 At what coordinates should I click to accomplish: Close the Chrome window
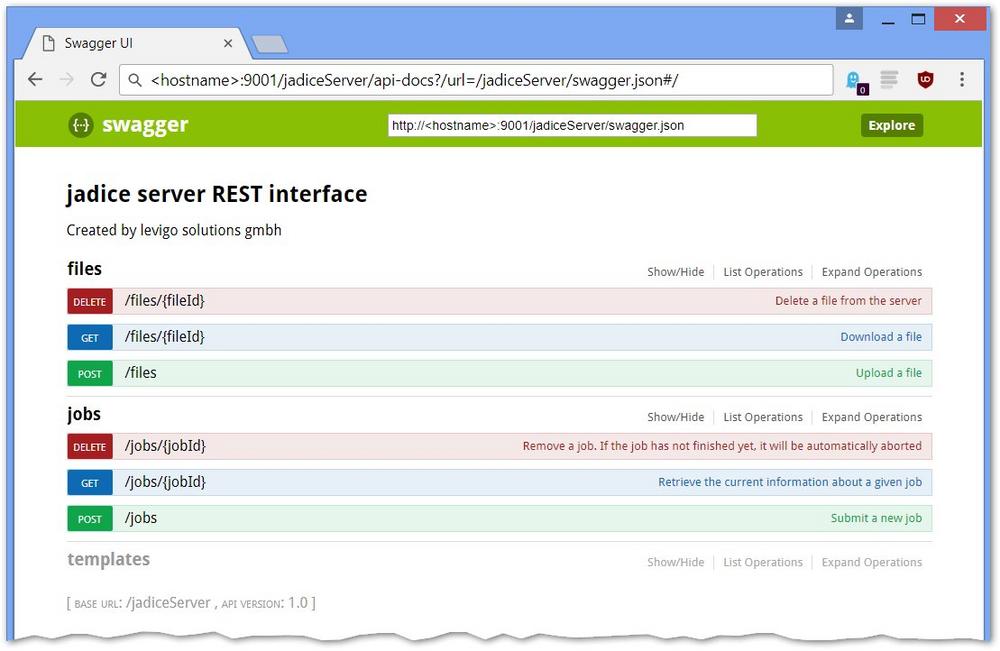(960, 18)
